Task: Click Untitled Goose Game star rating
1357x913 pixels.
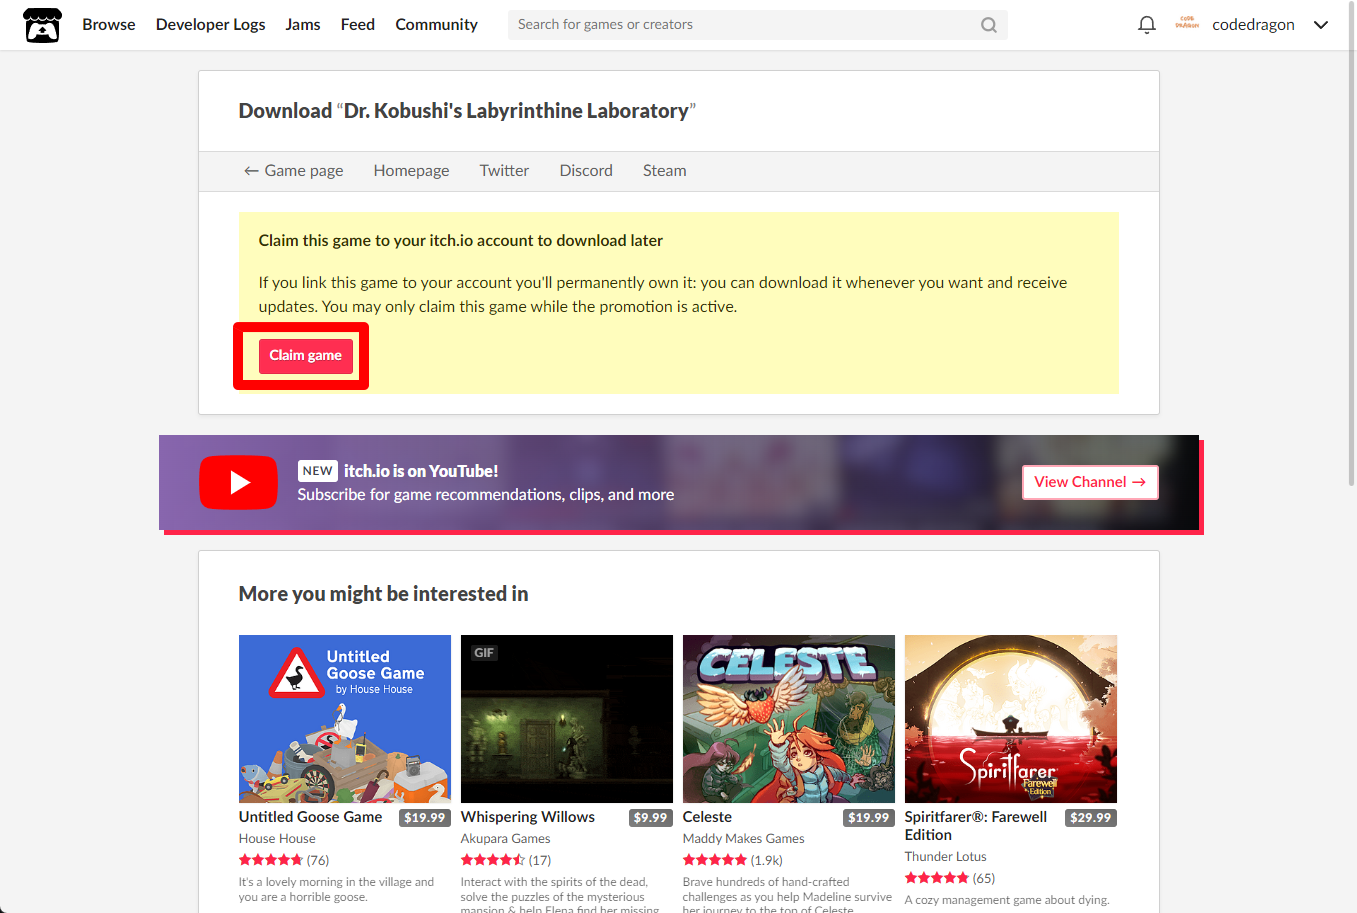Action: click(271, 860)
